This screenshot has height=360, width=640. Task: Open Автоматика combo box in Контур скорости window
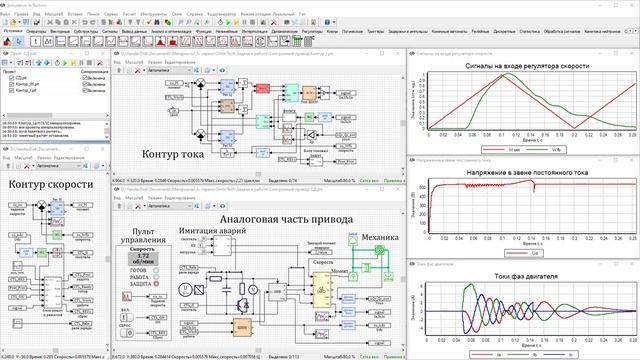coord(58,166)
